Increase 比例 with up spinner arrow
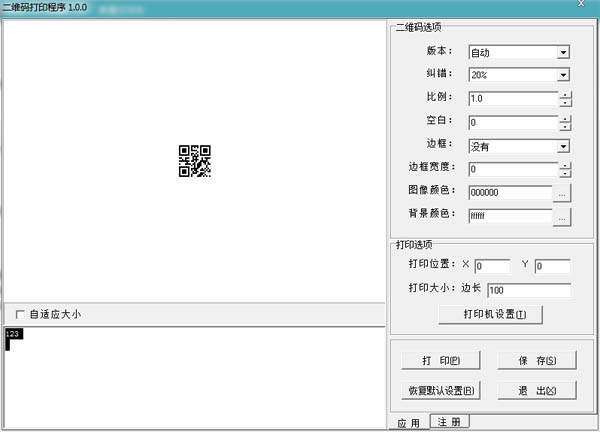This screenshot has width=600, height=432. (565, 95)
